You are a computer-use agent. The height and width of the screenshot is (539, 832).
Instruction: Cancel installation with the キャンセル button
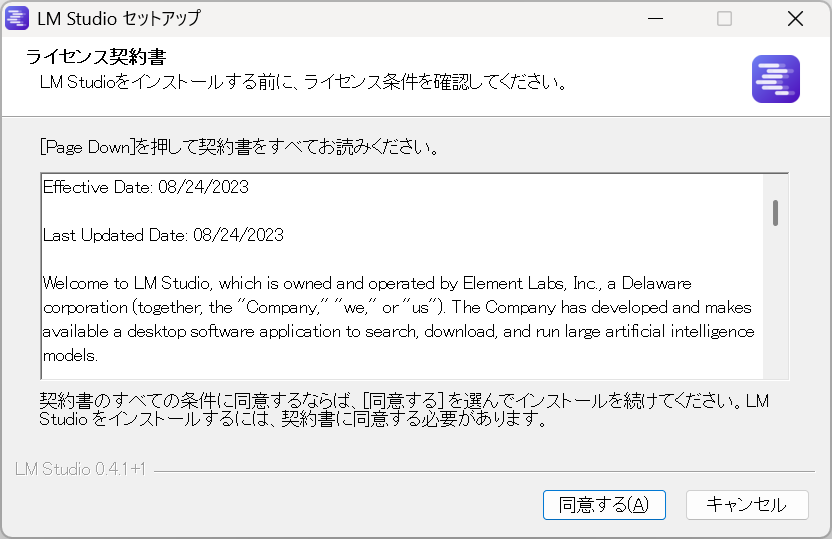[746, 505]
